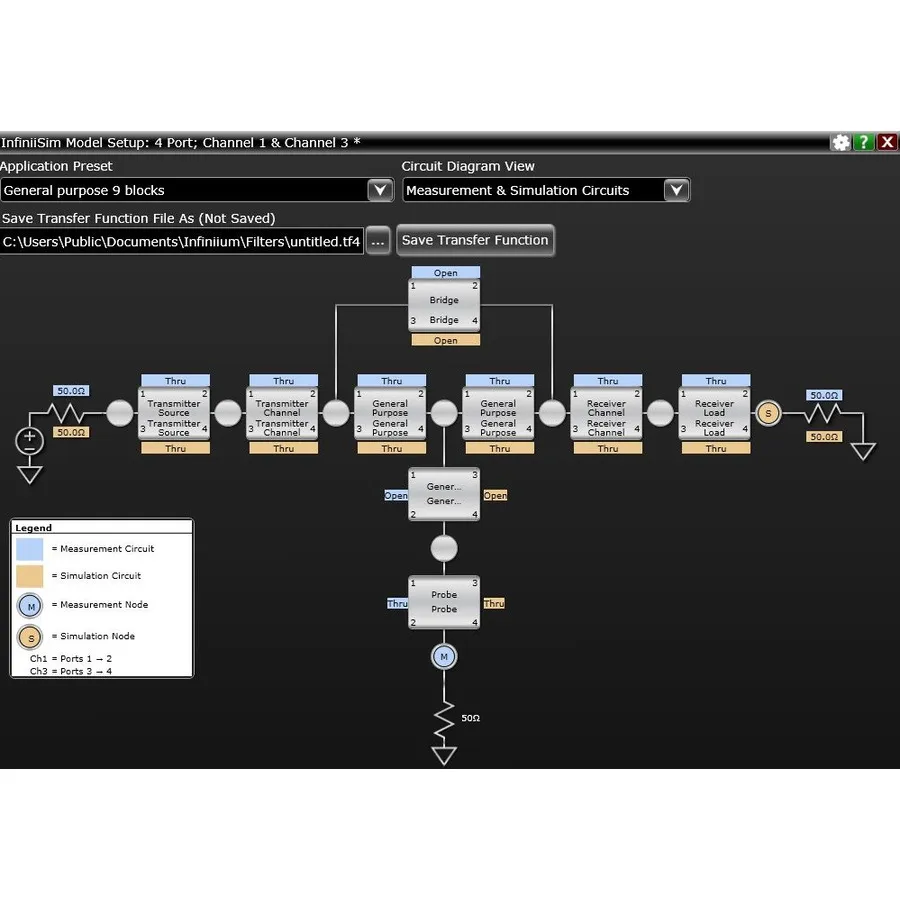
Task: Open the Application Preset dropdown
Action: coord(379,190)
